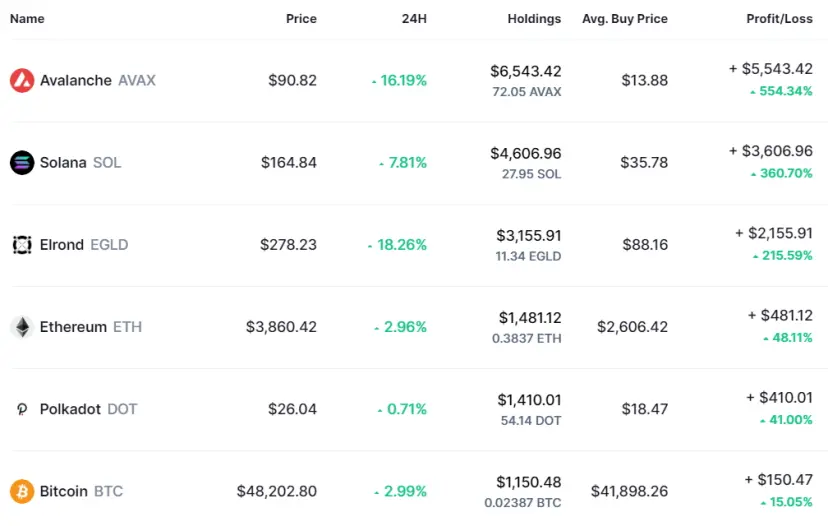Click the Elrond logo icon

pyautogui.click(x=22, y=245)
